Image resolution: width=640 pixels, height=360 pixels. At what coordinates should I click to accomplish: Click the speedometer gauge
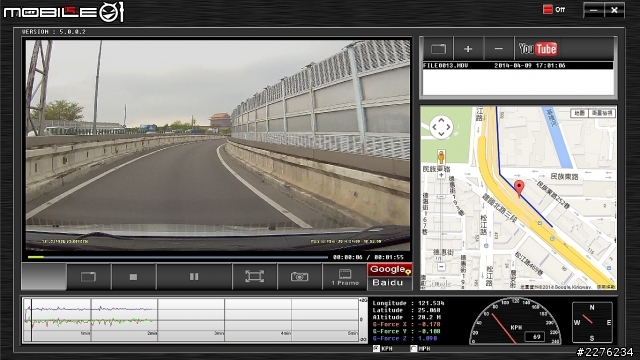pyautogui.click(x=515, y=321)
